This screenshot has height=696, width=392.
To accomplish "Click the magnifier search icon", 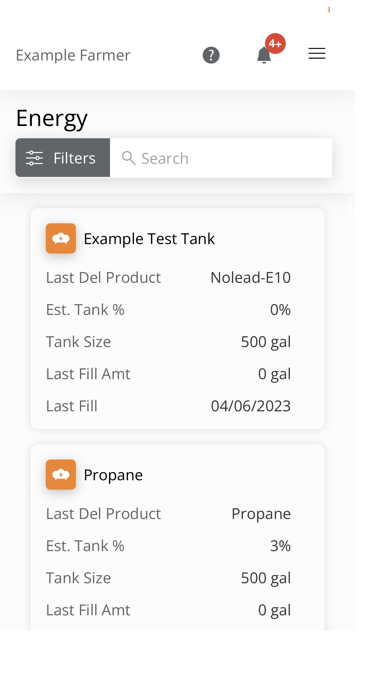I will tap(128, 158).
